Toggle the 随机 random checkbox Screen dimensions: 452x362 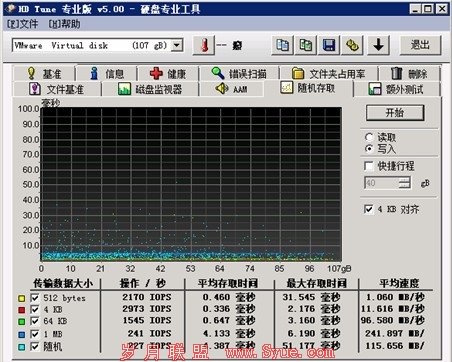coord(35,346)
